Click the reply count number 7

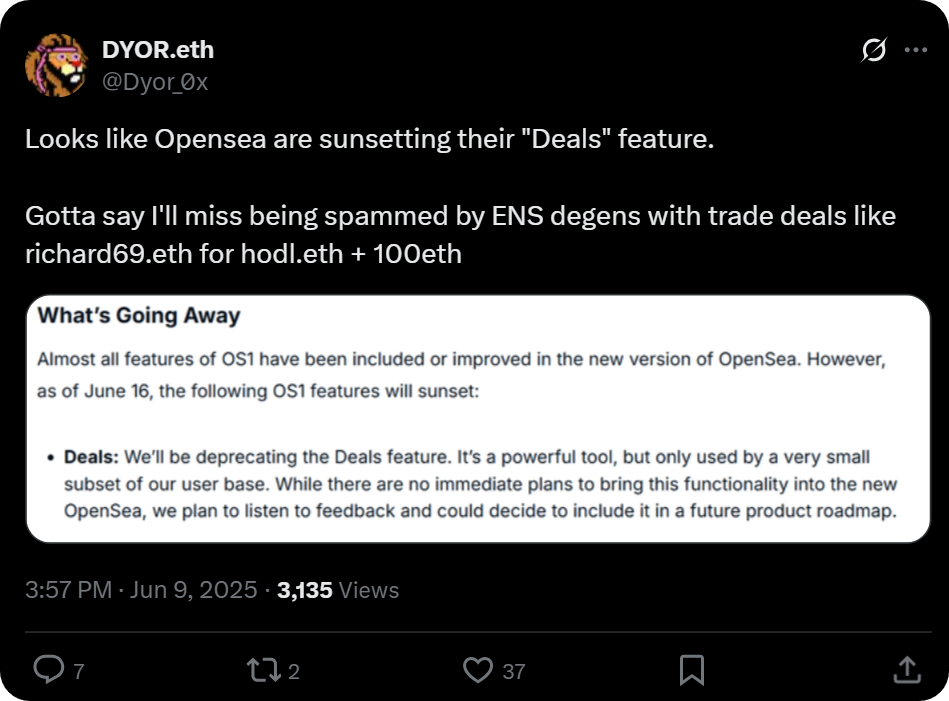[x=79, y=672]
